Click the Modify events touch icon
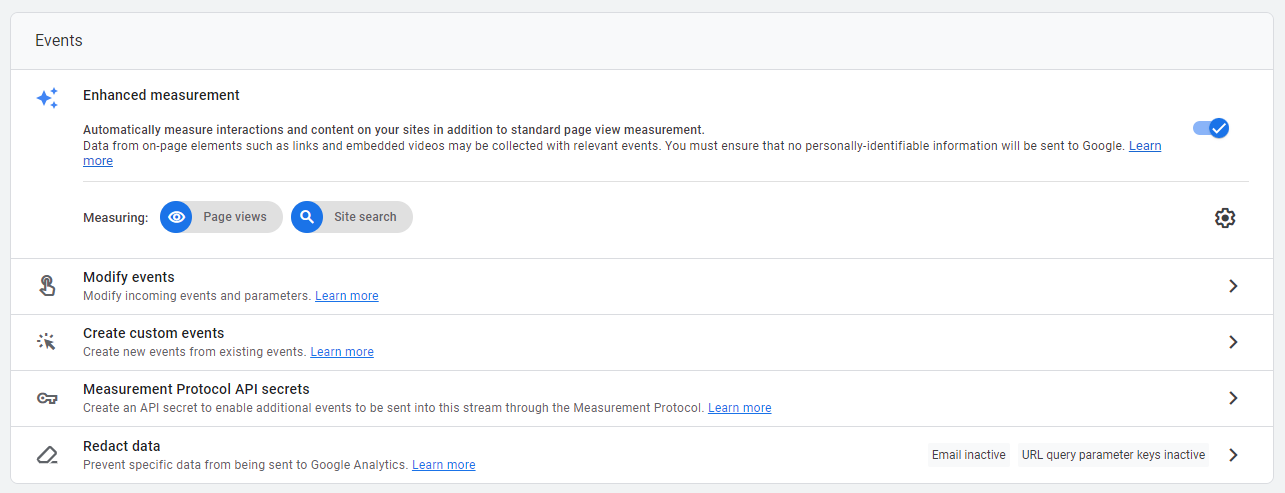1285x493 pixels. click(47, 286)
